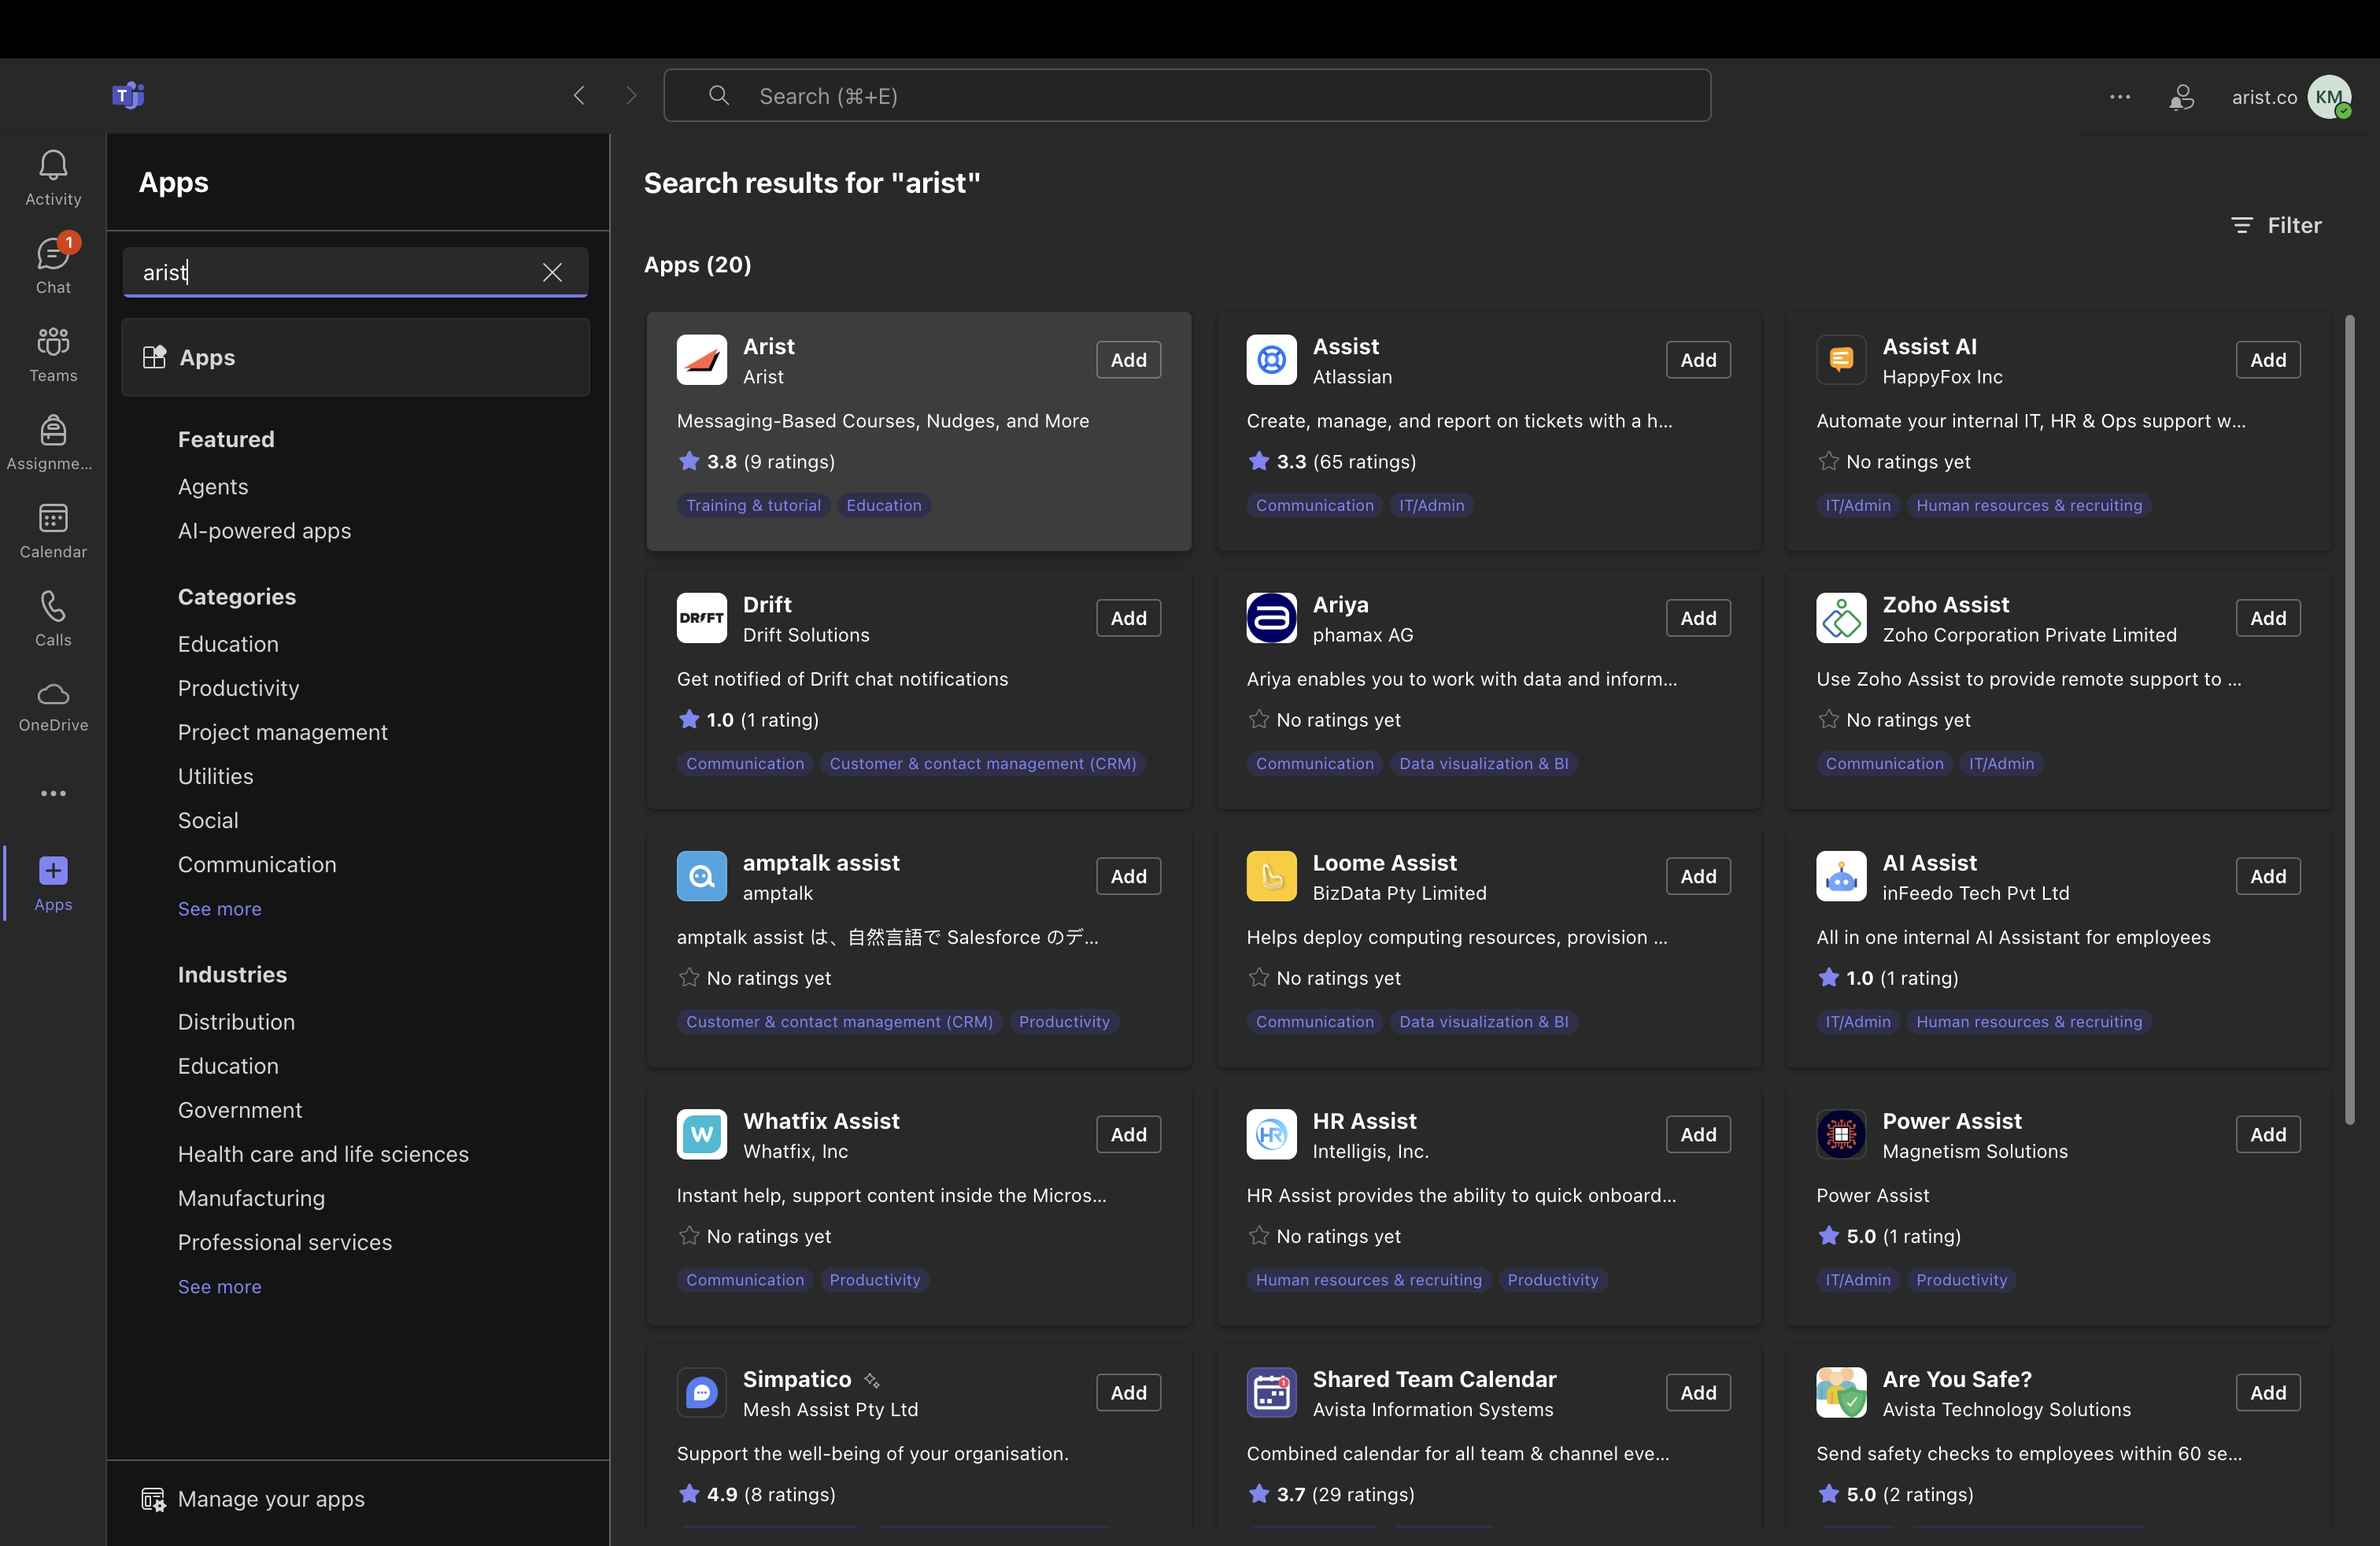2380x1546 pixels.
Task: Add the Atlassian Assist app
Action: [1698, 360]
